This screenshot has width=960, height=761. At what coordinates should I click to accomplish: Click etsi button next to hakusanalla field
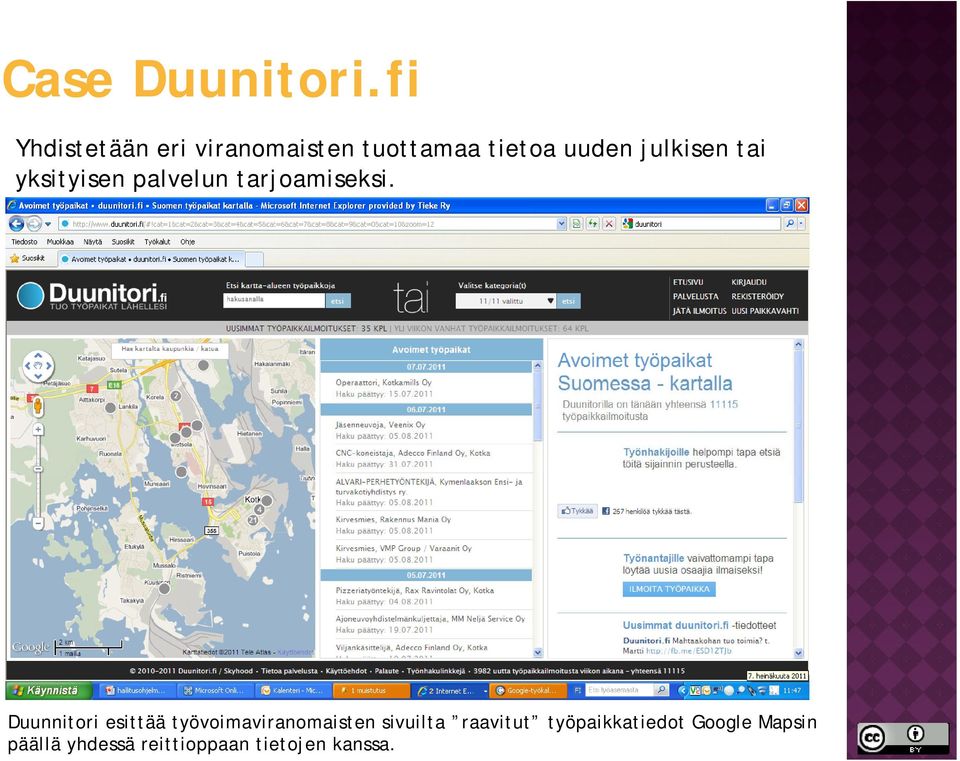pos(338,301)
